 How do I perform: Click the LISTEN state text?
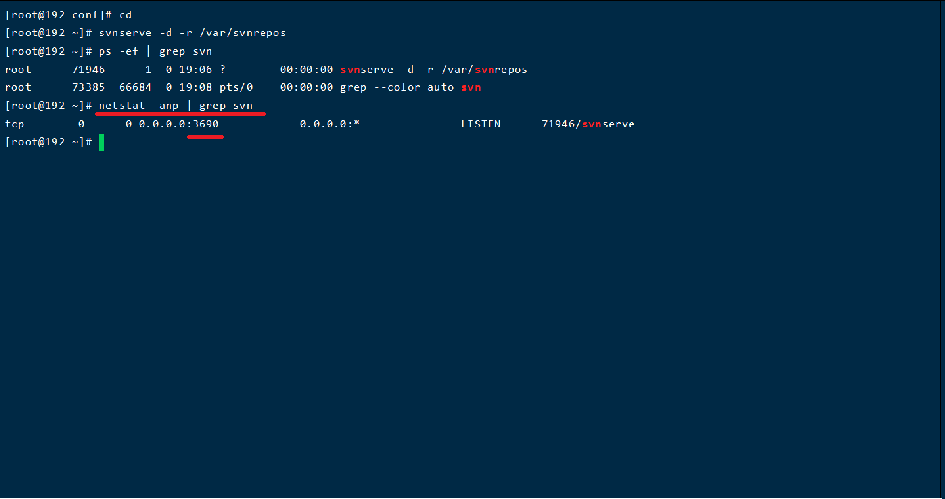click(x=480, y=124)
